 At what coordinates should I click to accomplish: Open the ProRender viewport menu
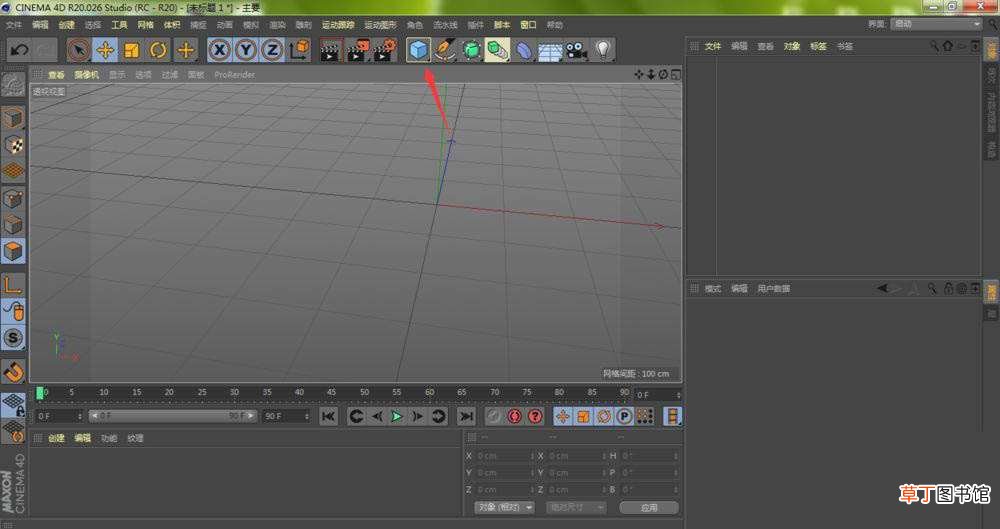tap(235, 75)
